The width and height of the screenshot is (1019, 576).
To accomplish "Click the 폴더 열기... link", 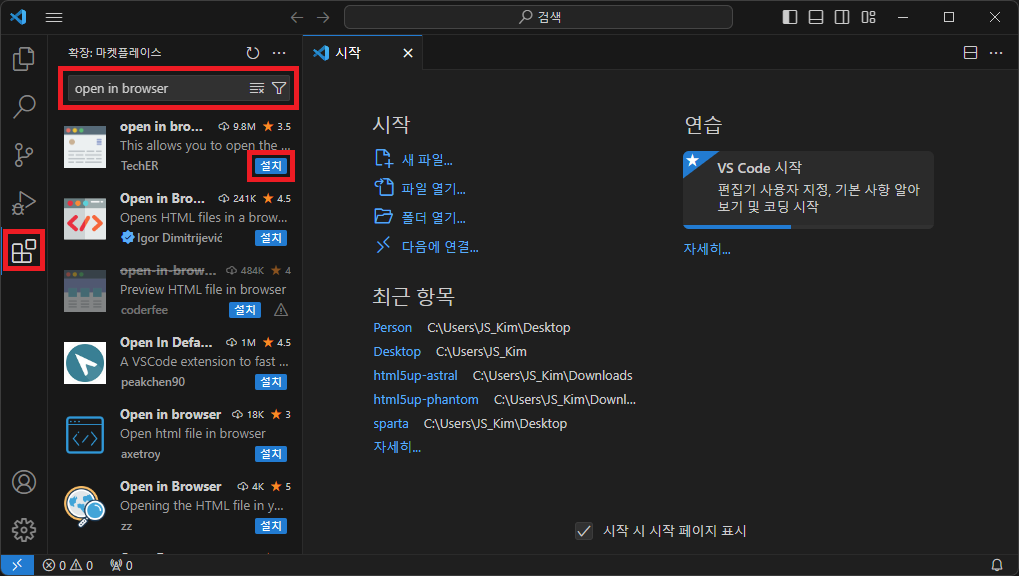I will pos(433,218).
